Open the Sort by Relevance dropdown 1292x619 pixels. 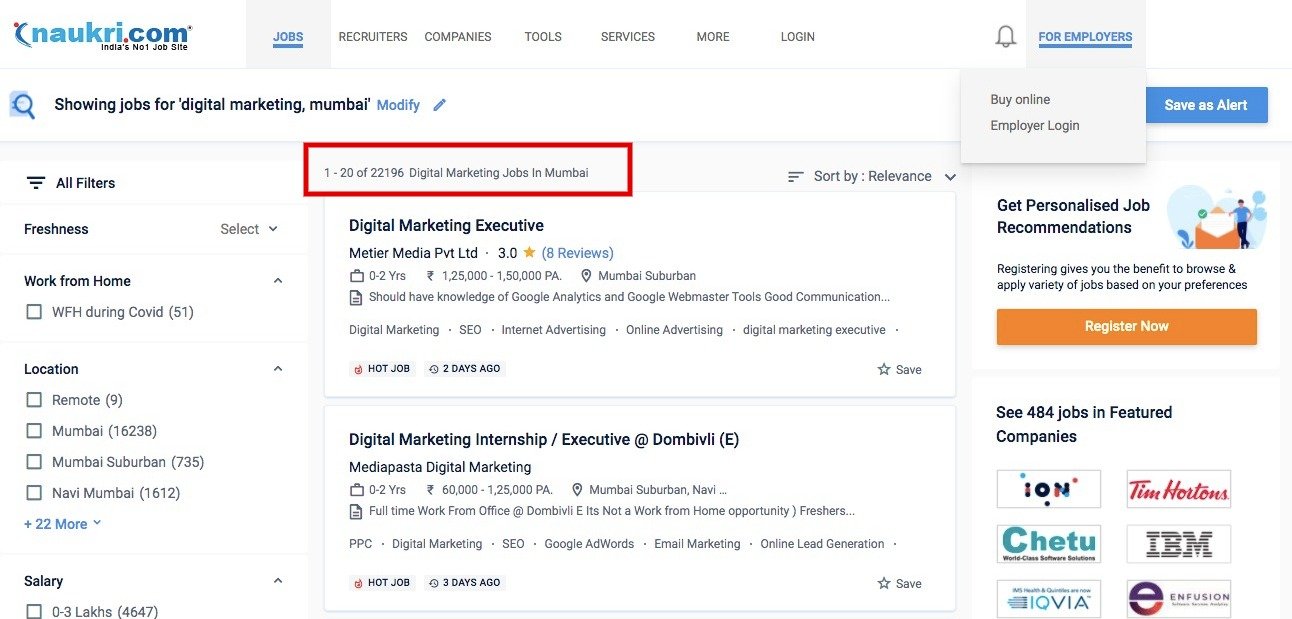tap(885, 176)
